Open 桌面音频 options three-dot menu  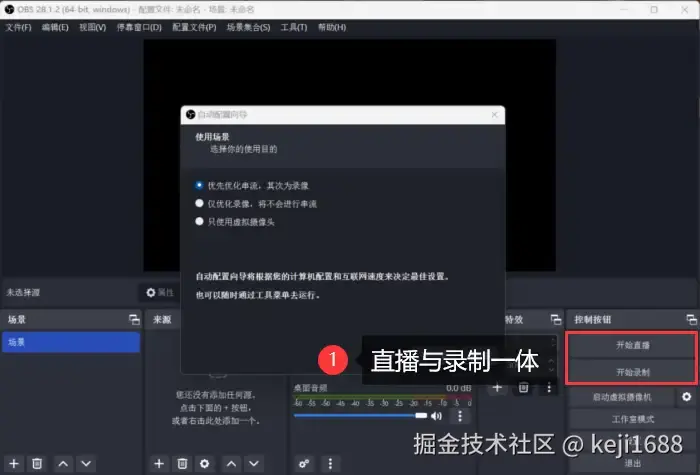click(460, 416)
